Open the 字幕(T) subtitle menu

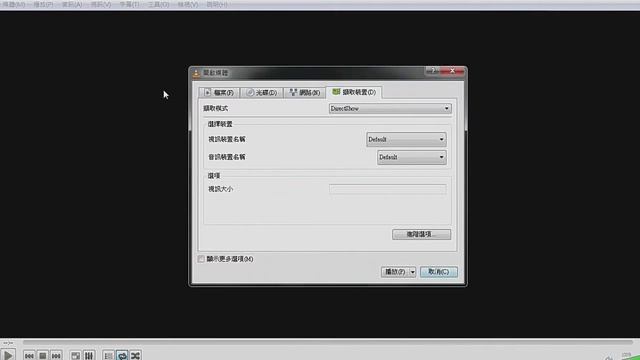[129, 4]
